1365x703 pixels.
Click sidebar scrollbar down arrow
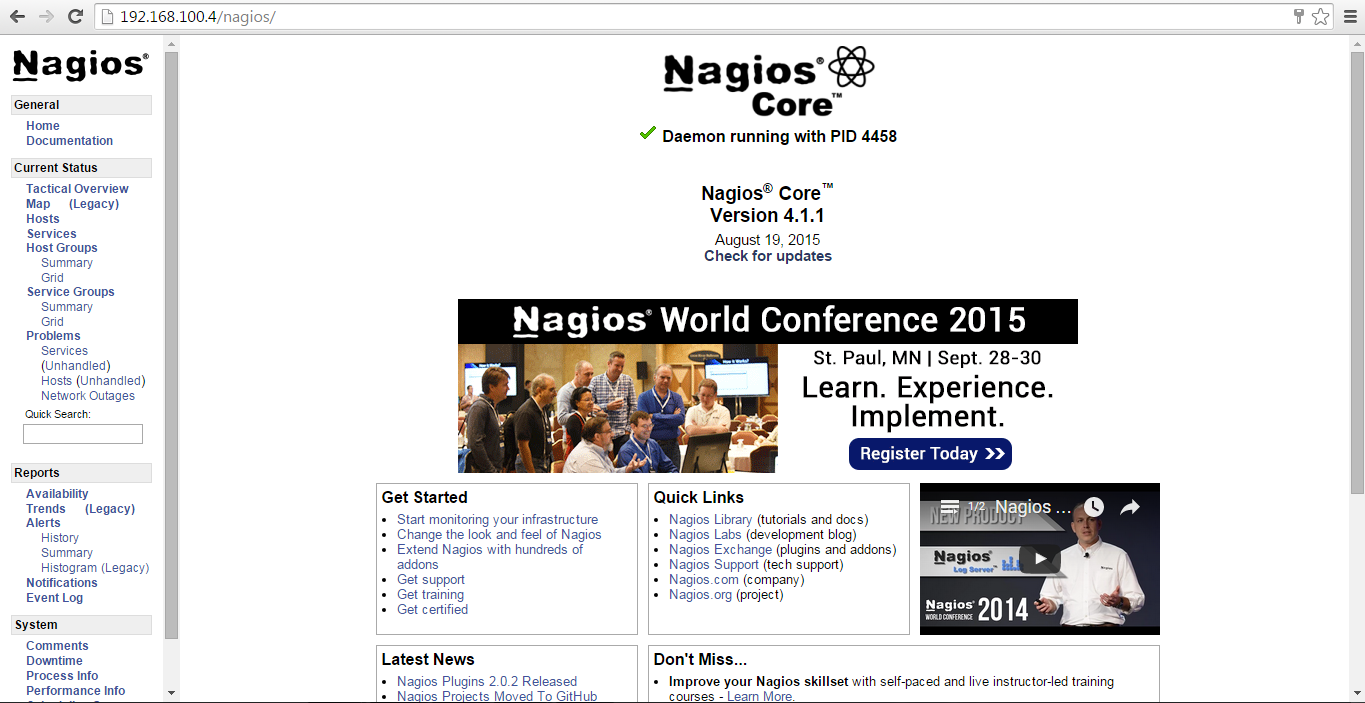(171, 692)
